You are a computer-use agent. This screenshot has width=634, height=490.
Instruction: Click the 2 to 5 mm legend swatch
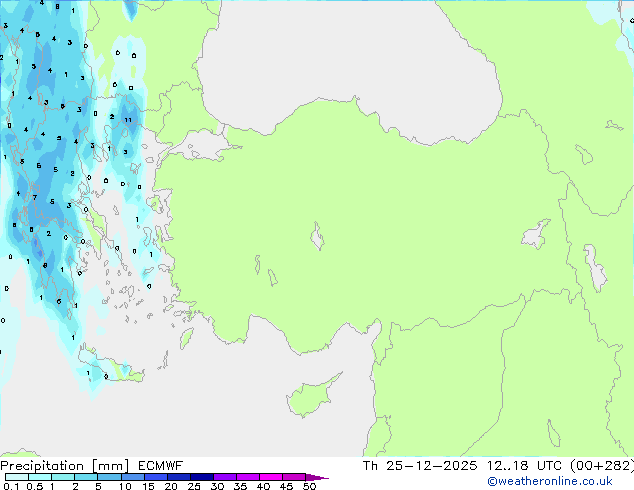pyautogui.click(x=86, y=477)
